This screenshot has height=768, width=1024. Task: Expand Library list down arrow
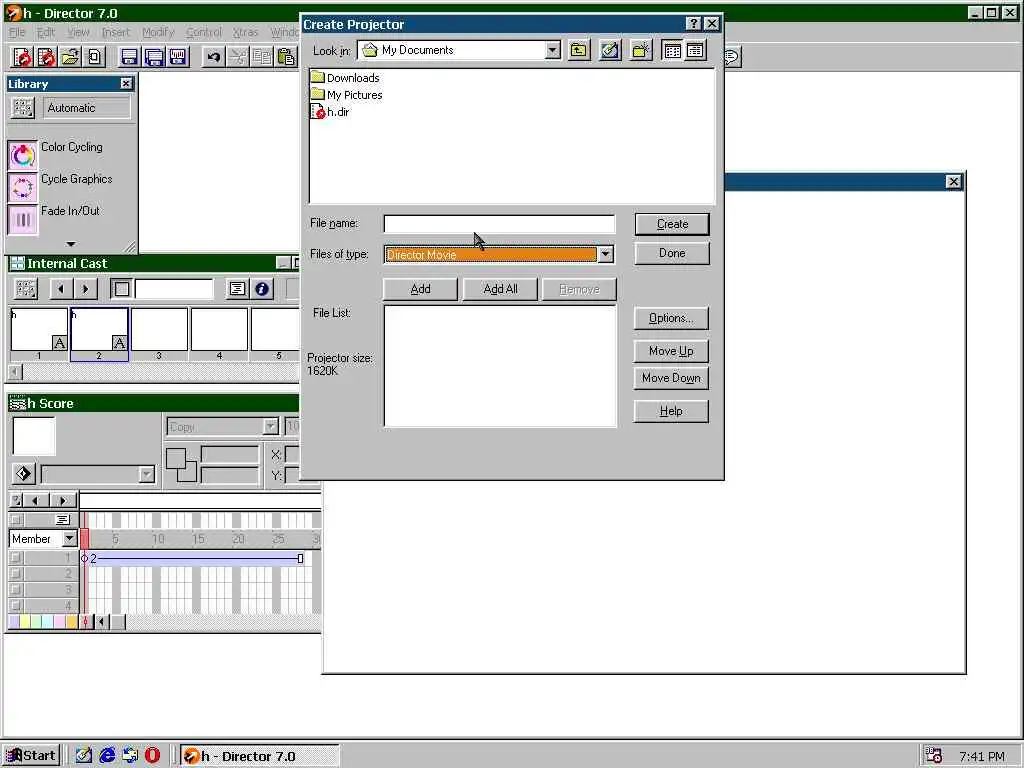[x=71, y=244]
